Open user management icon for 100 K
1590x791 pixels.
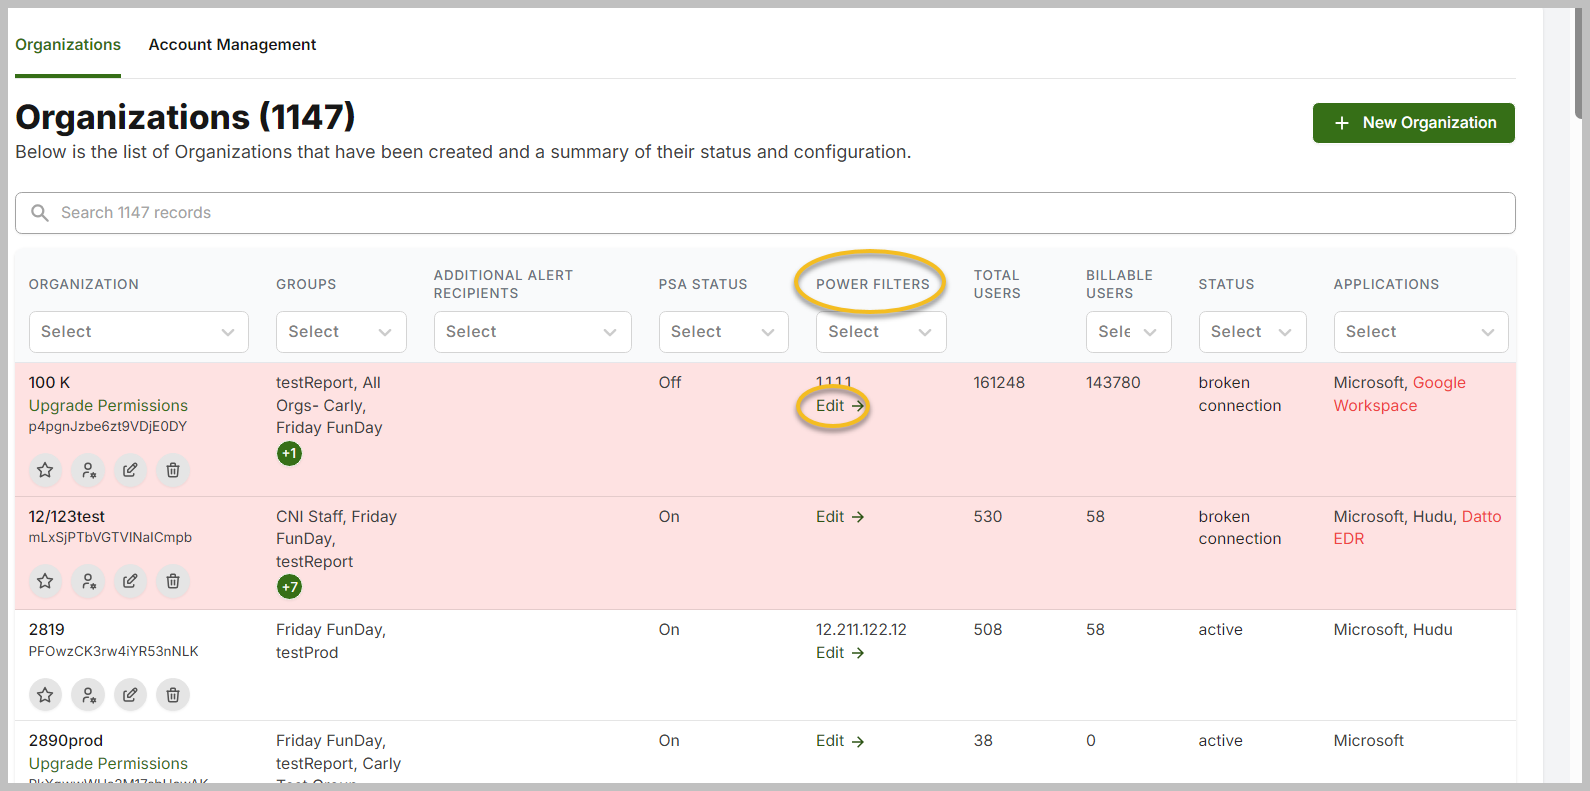click(88, 470)
